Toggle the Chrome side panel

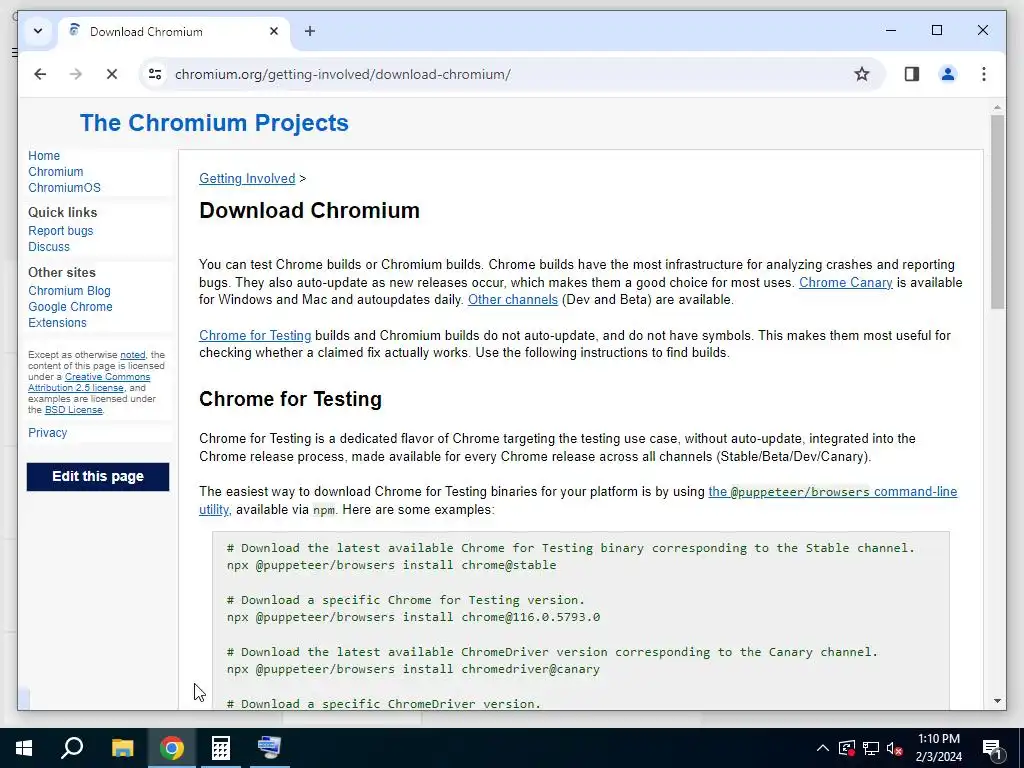pos(912,74)
